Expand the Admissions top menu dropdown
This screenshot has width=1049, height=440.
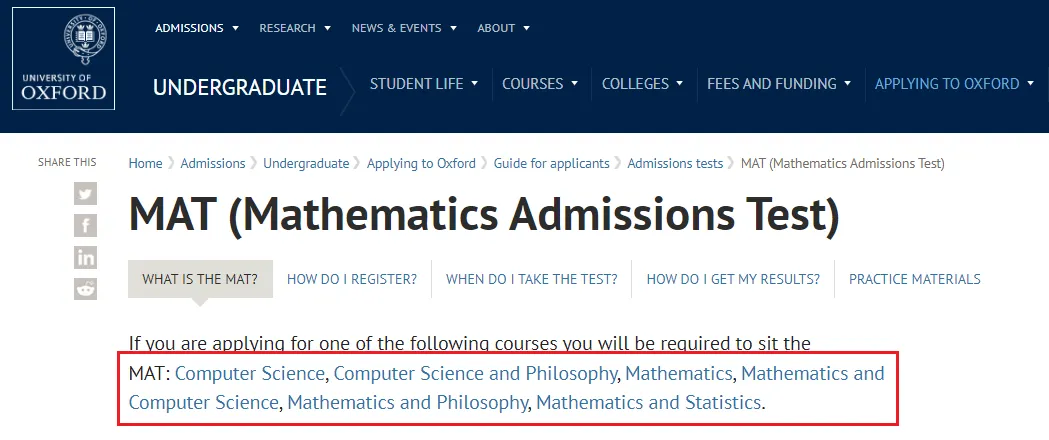196,28
